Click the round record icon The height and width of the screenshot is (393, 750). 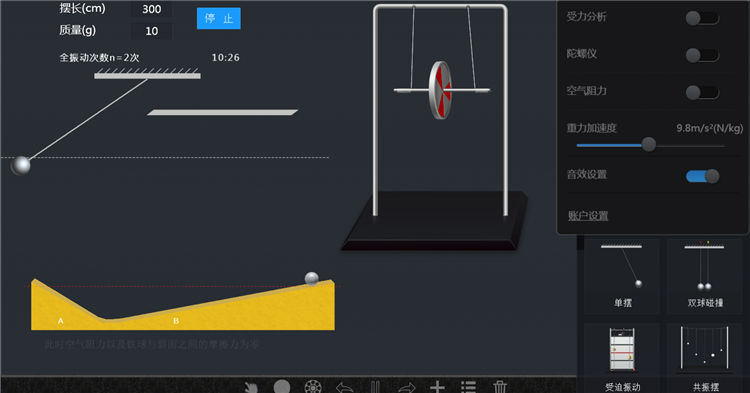point(282,387)
